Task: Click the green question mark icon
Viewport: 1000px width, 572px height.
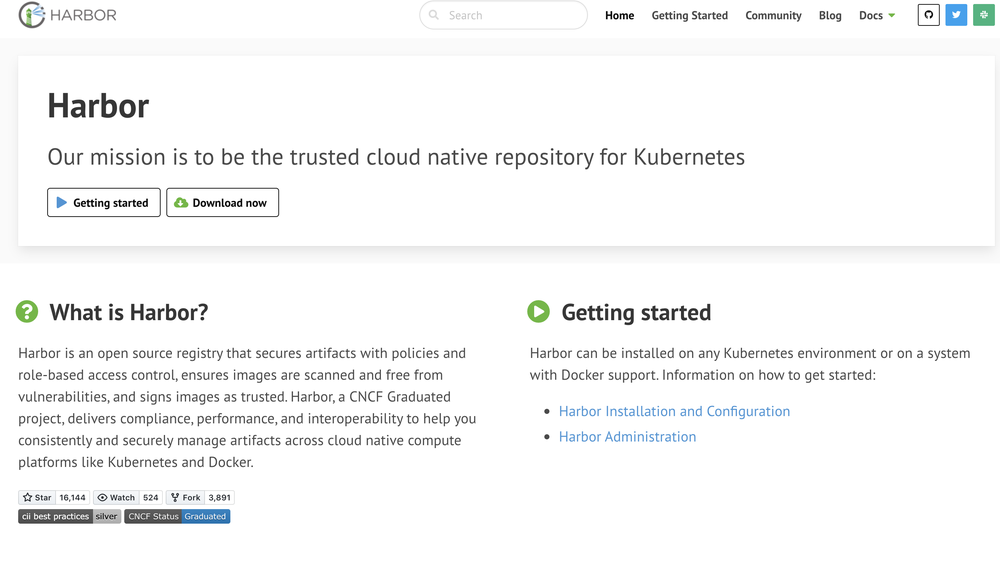Action: 27,312
